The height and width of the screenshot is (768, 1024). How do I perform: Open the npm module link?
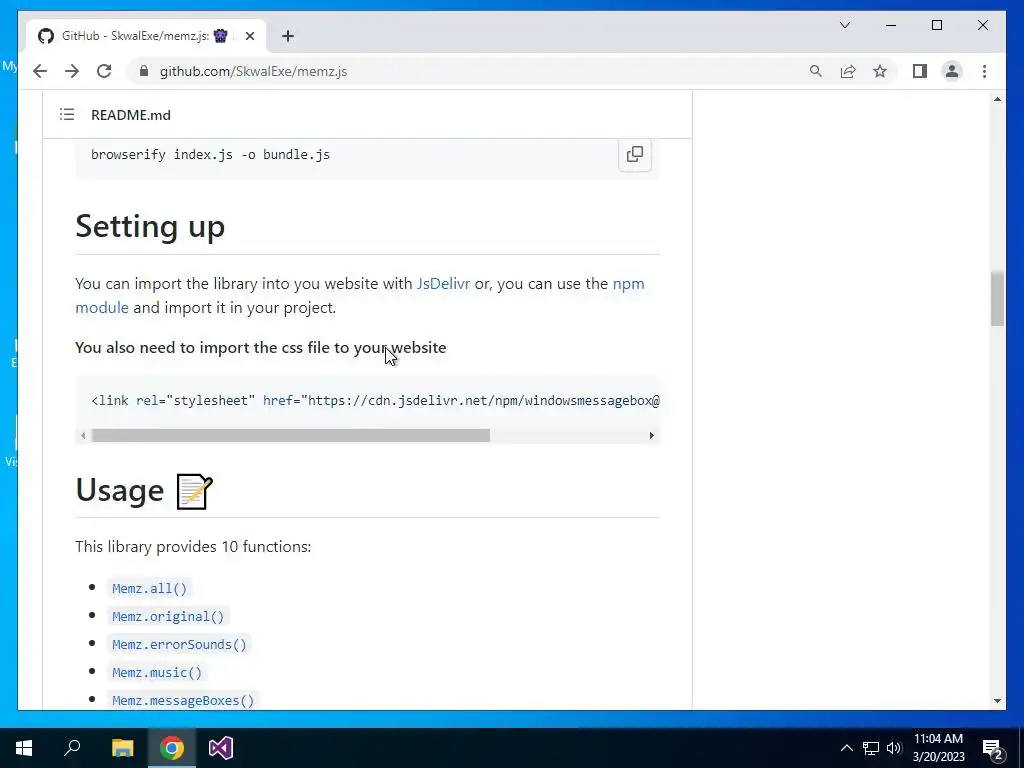pos(360,295)
